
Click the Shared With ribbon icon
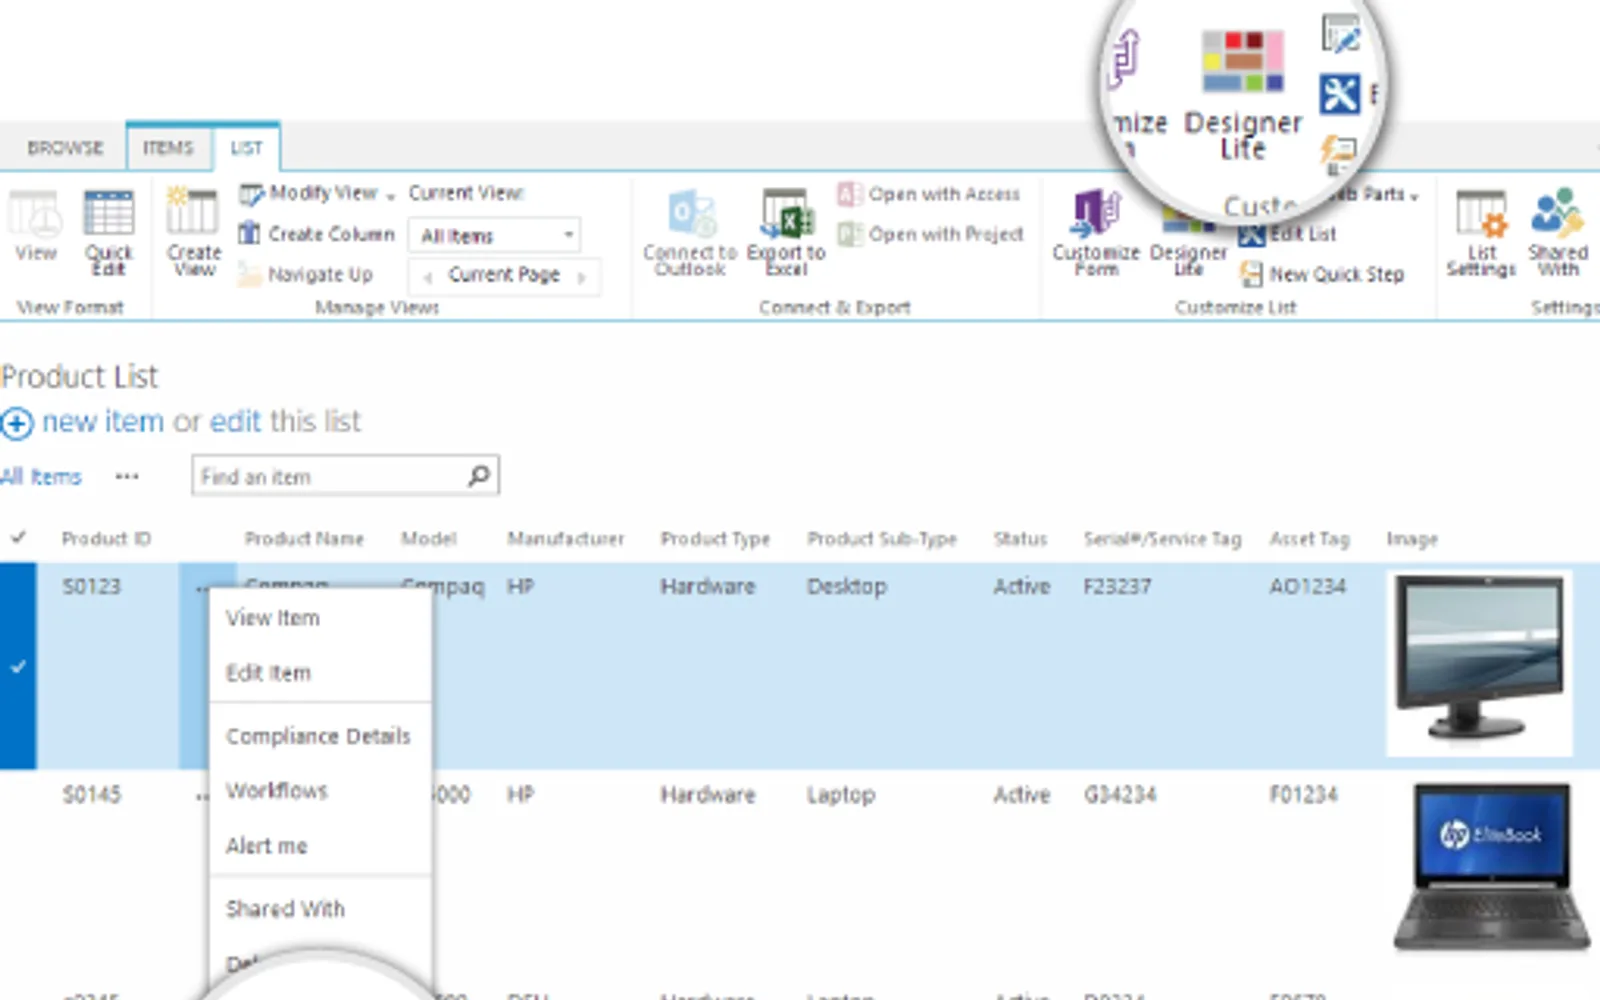(x=1558, y=213)
